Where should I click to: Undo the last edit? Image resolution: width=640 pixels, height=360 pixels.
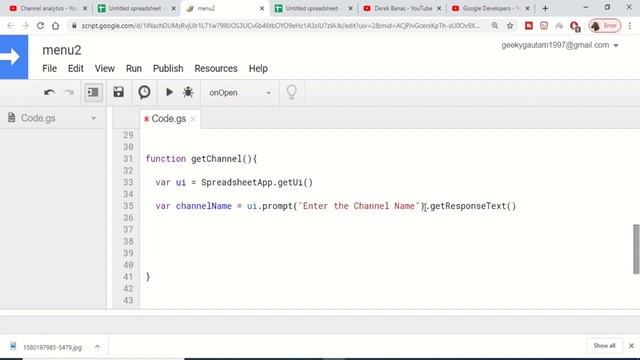[49, 93]
